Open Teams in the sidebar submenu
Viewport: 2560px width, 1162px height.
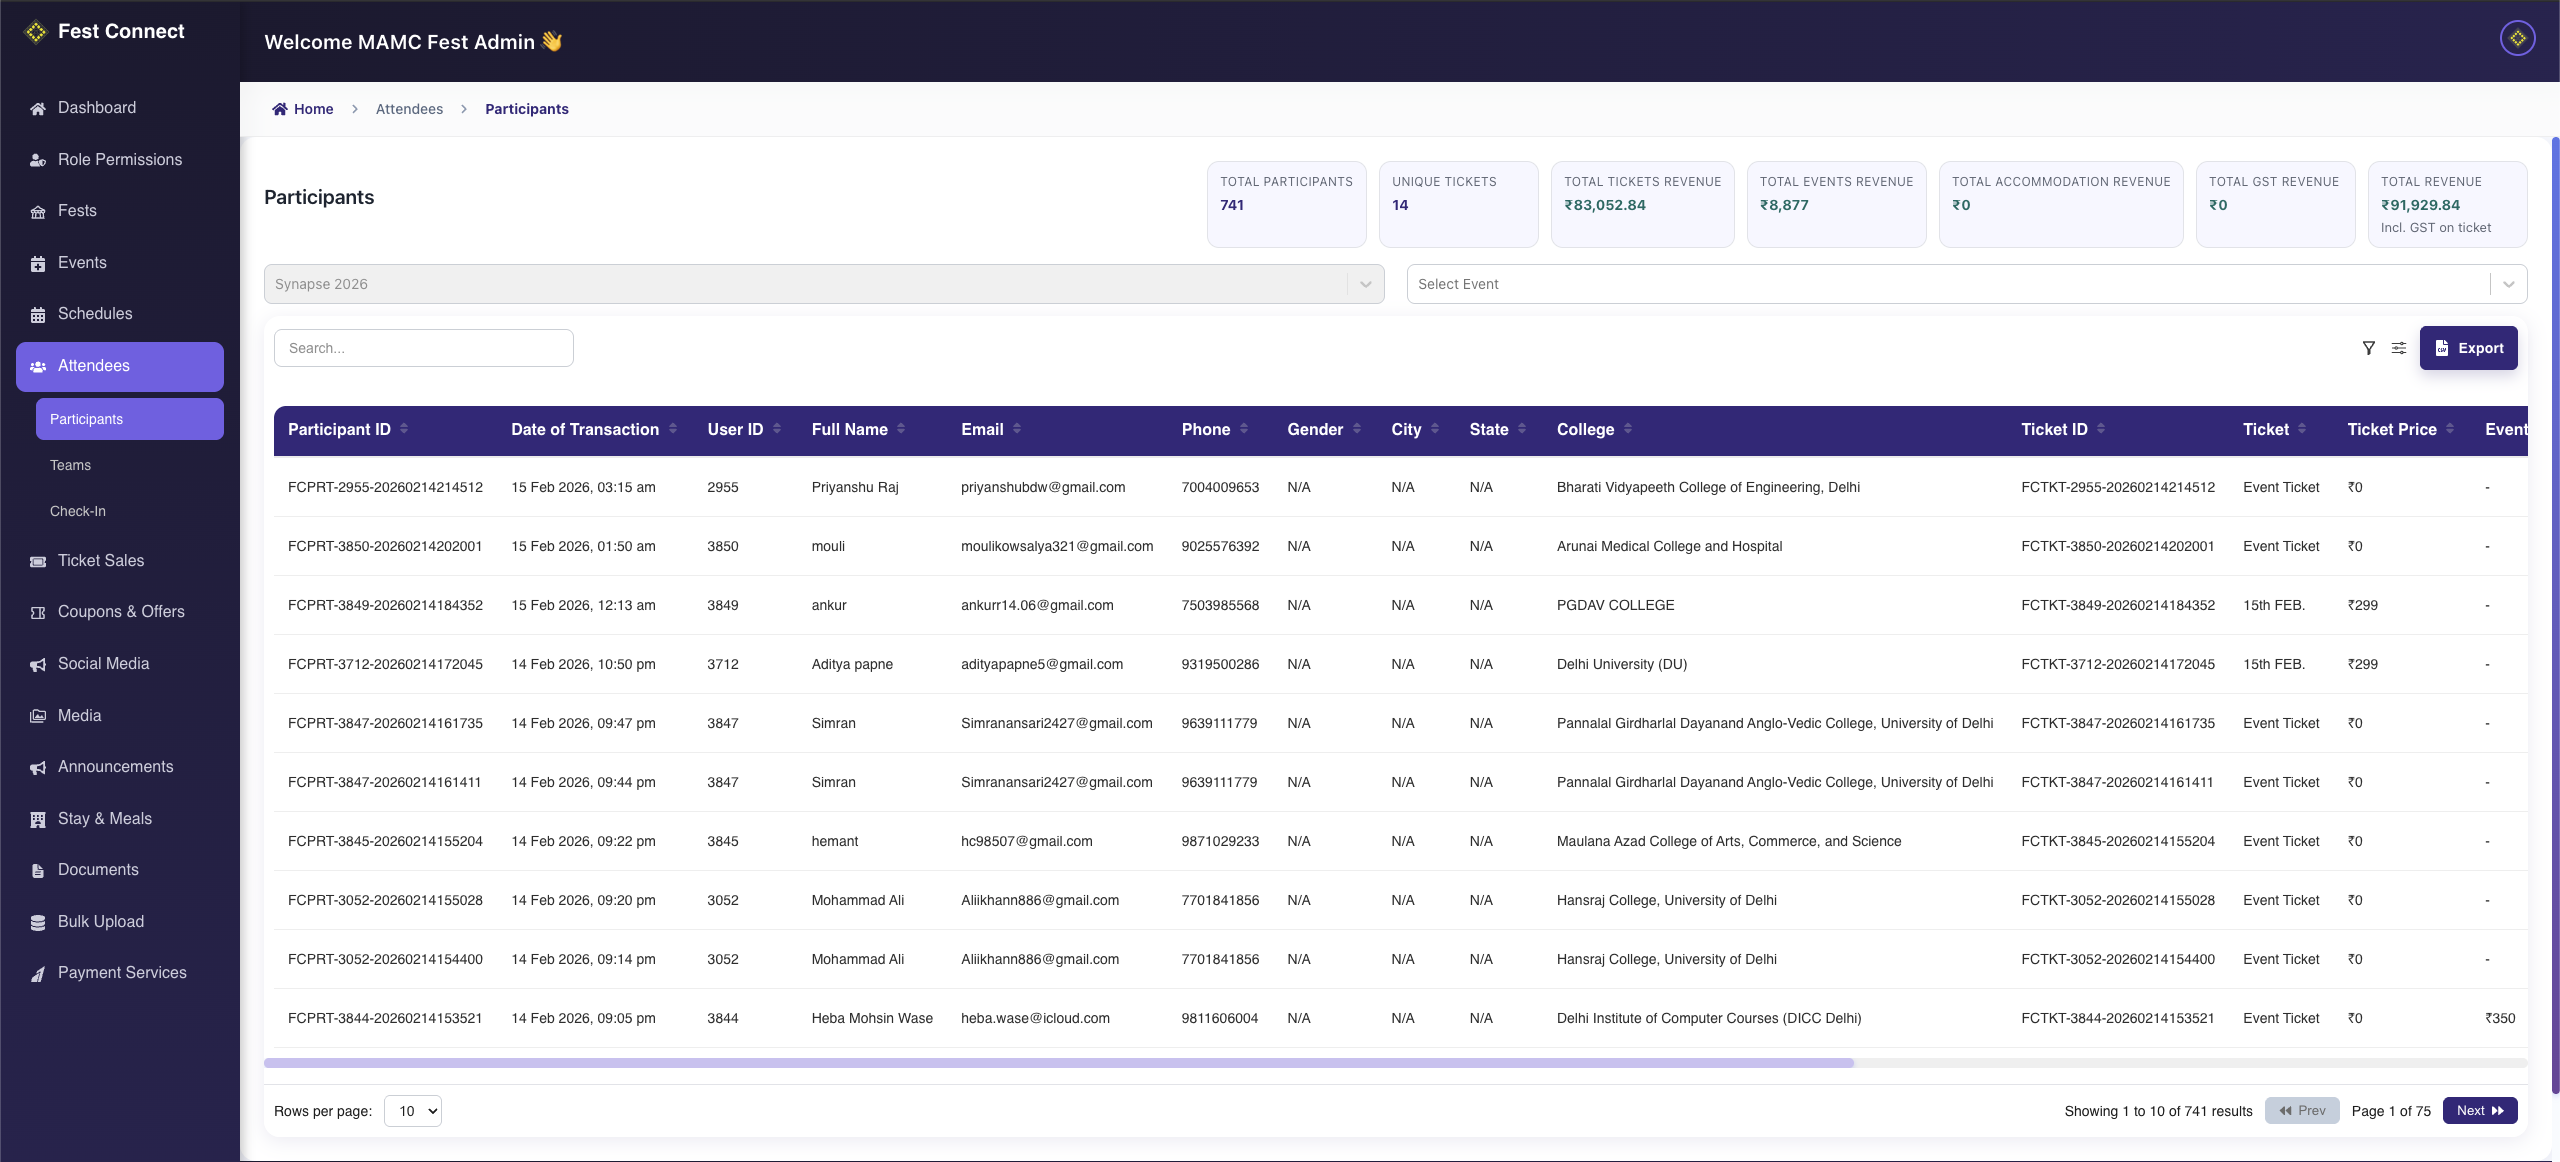pos(70,465)
